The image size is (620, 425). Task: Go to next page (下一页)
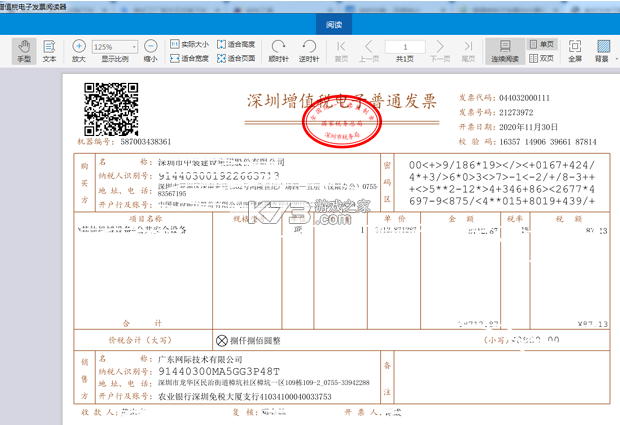pyautogui.click(x=440, y=51)
